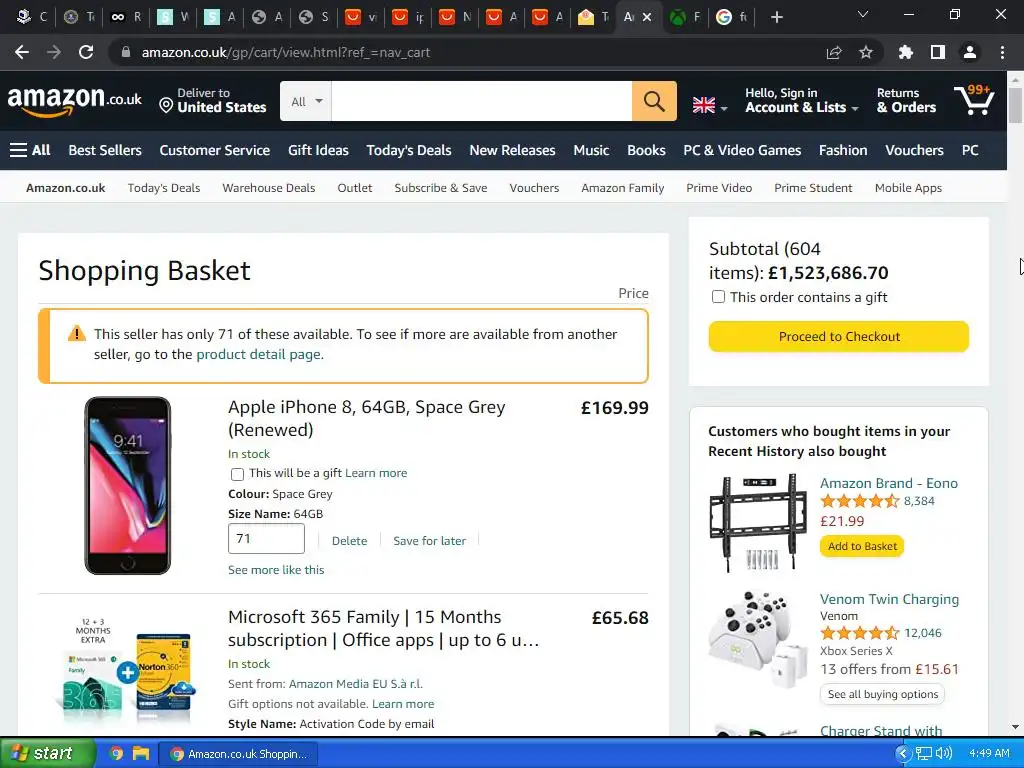Expand the hidden system tray icons

tap(904, 754)
